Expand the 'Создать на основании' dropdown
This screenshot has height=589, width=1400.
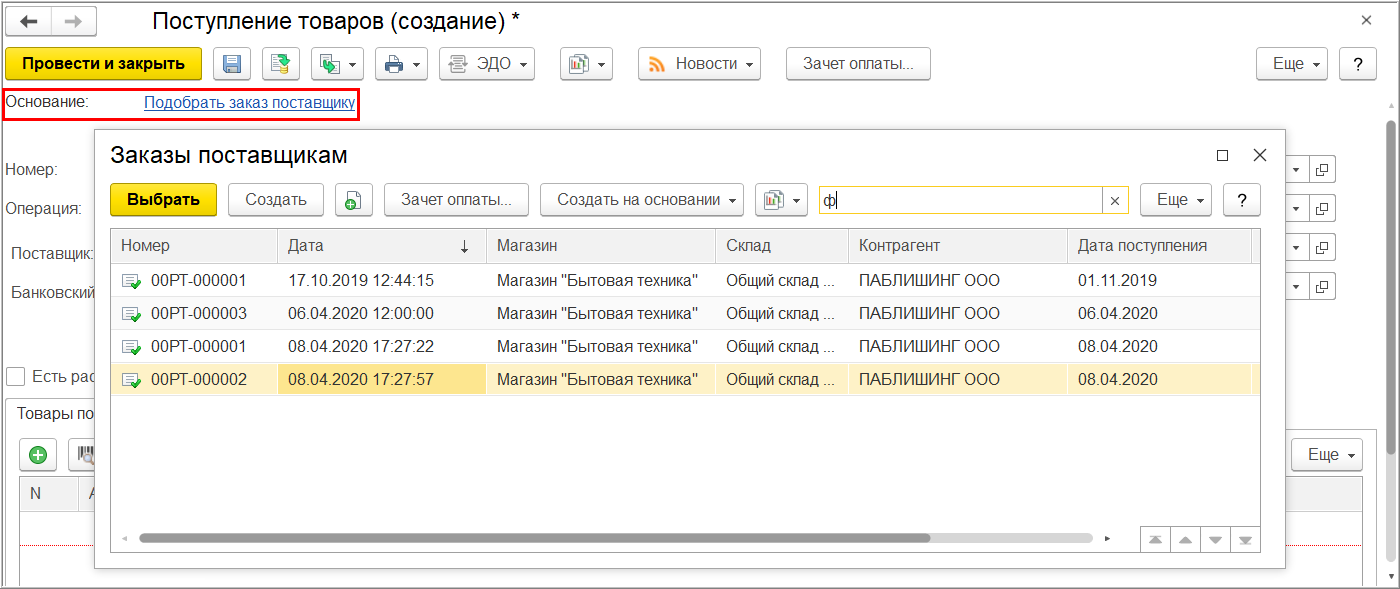point(642,200)
